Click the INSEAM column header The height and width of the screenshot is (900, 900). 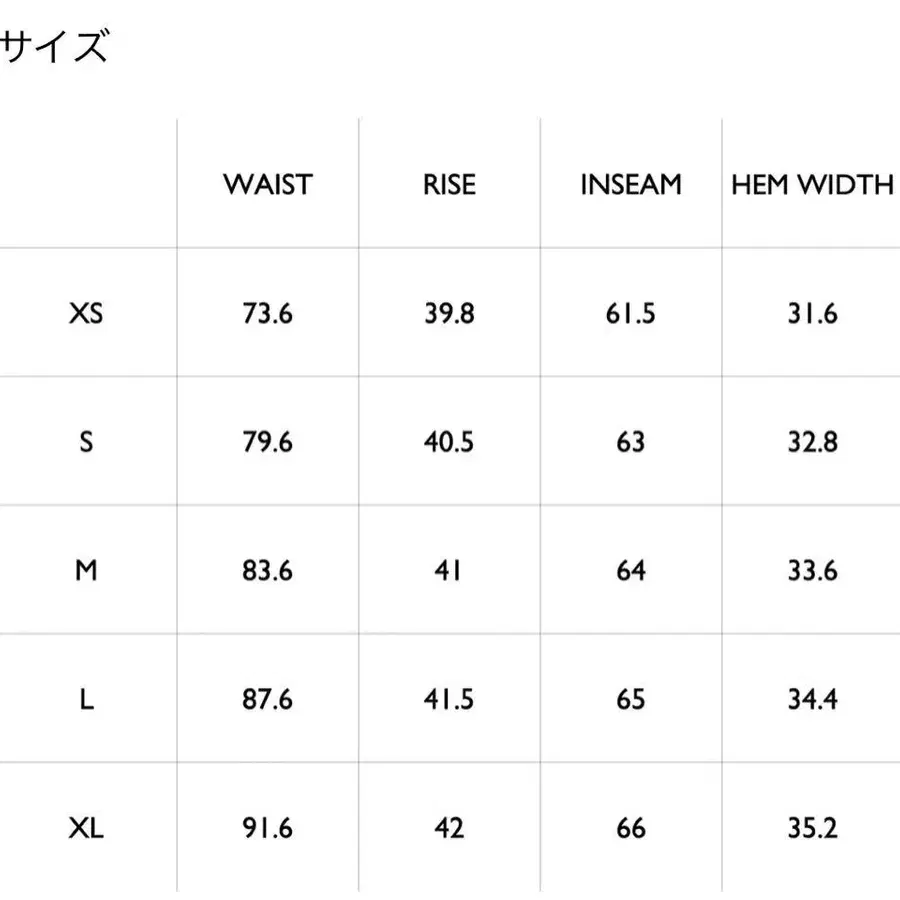tap(631, 185)
